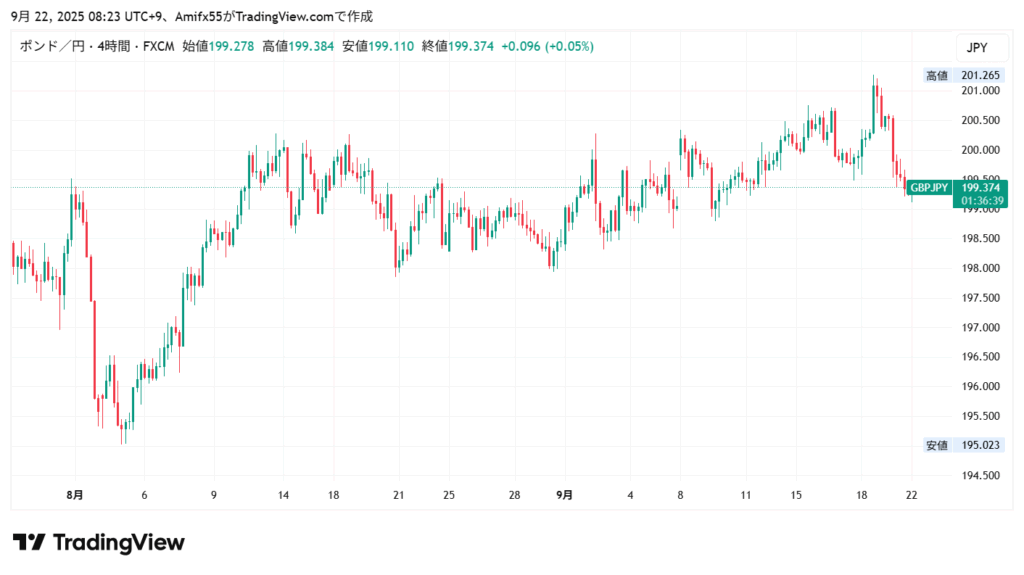The width and height of the screenshot is (1024, 575).
Task: Select the 安値 195.023 low marker
Action: pos(961,444)
